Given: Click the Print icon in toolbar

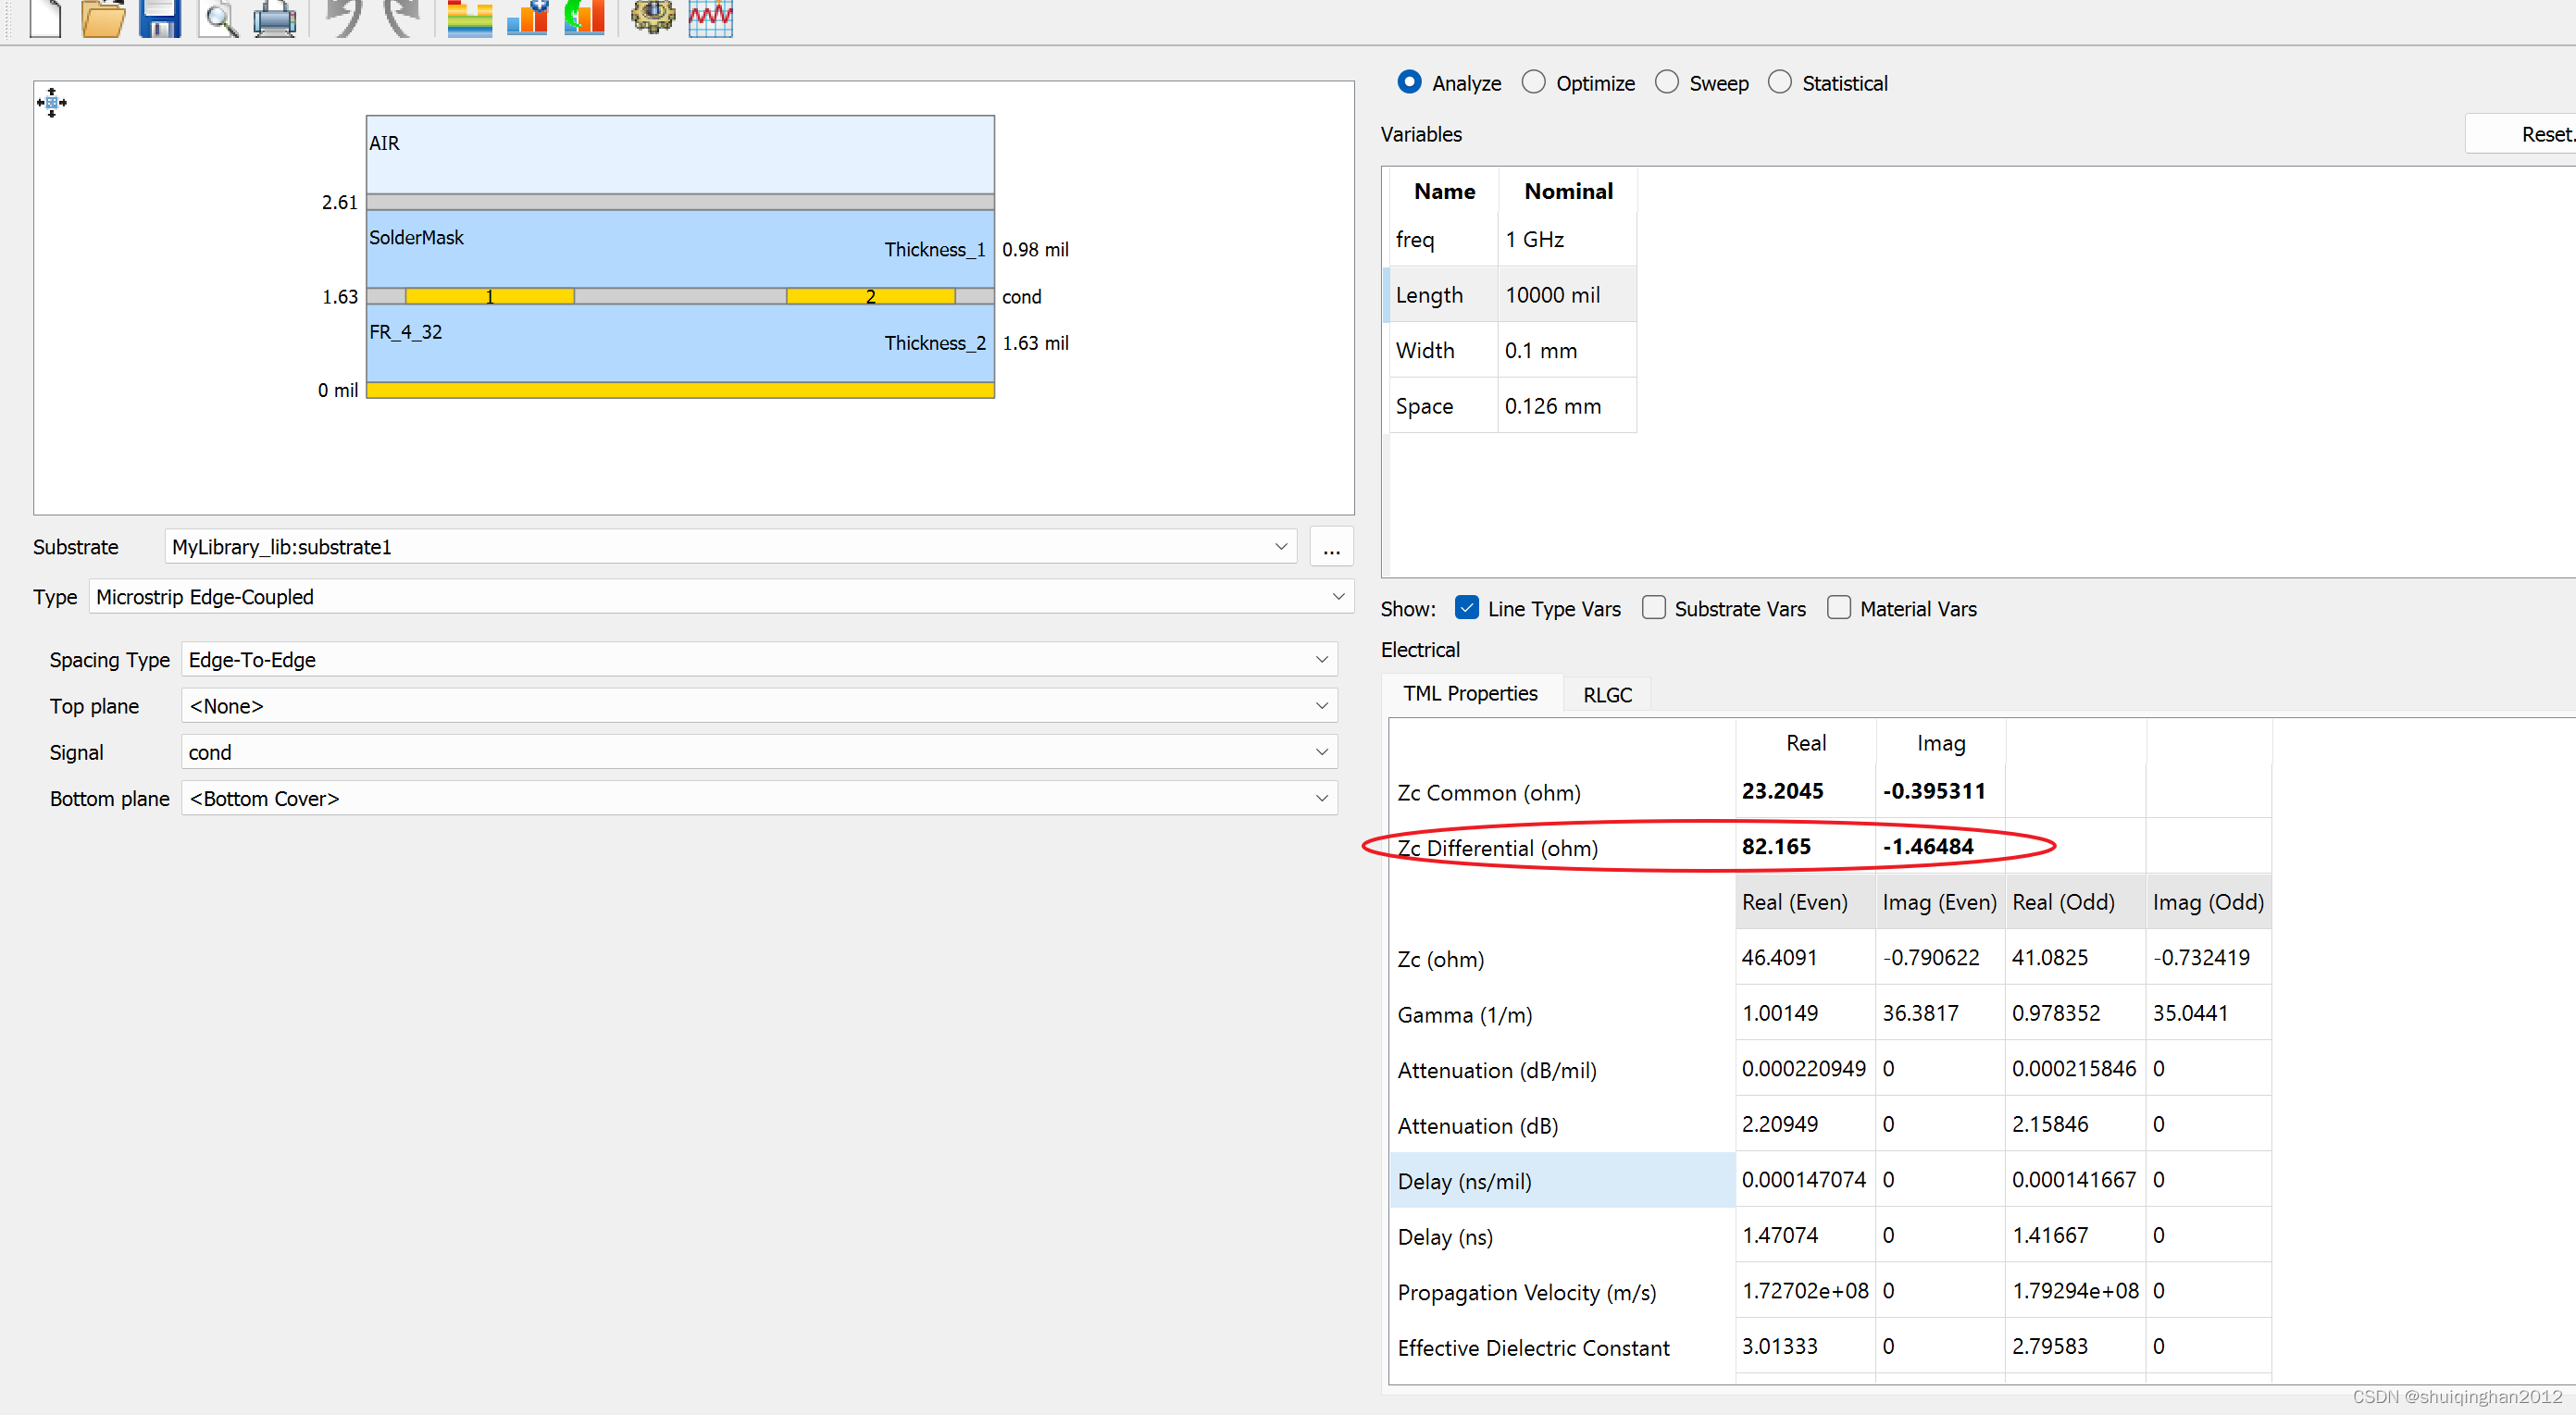Looking at the screenshot, I should (274, 17).
